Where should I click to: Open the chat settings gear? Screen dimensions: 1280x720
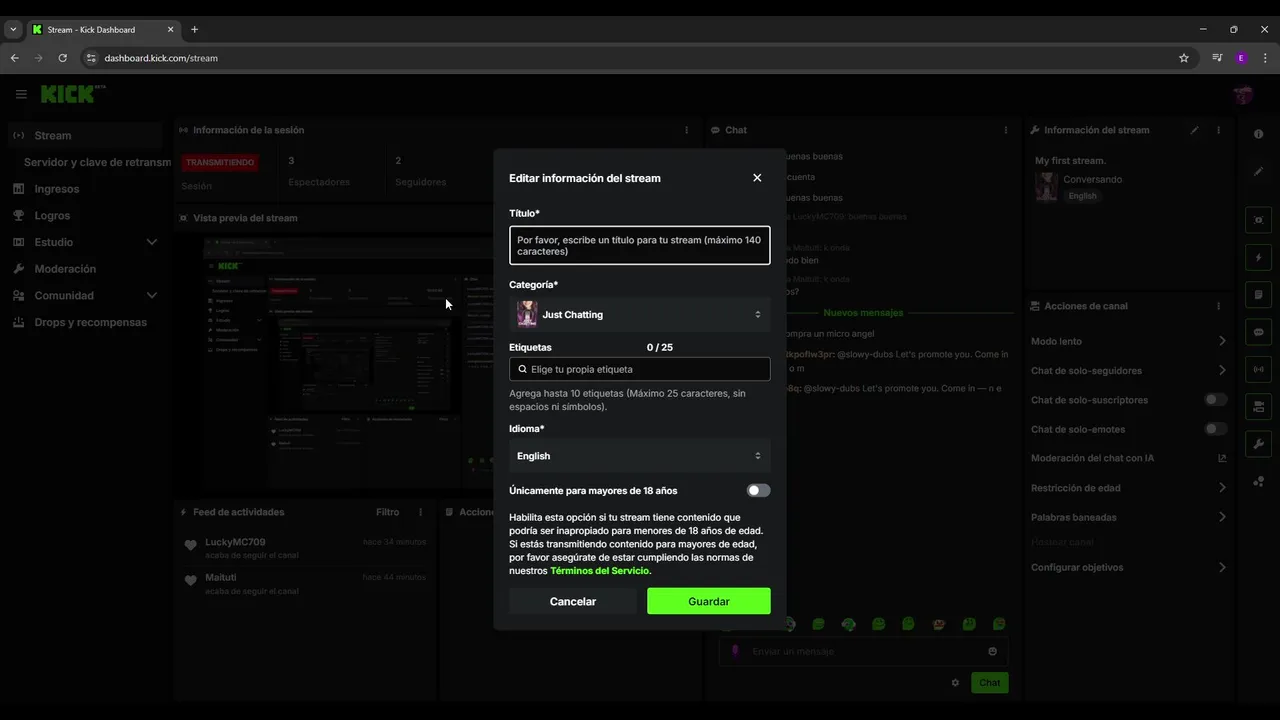click(x=955, y=683)
